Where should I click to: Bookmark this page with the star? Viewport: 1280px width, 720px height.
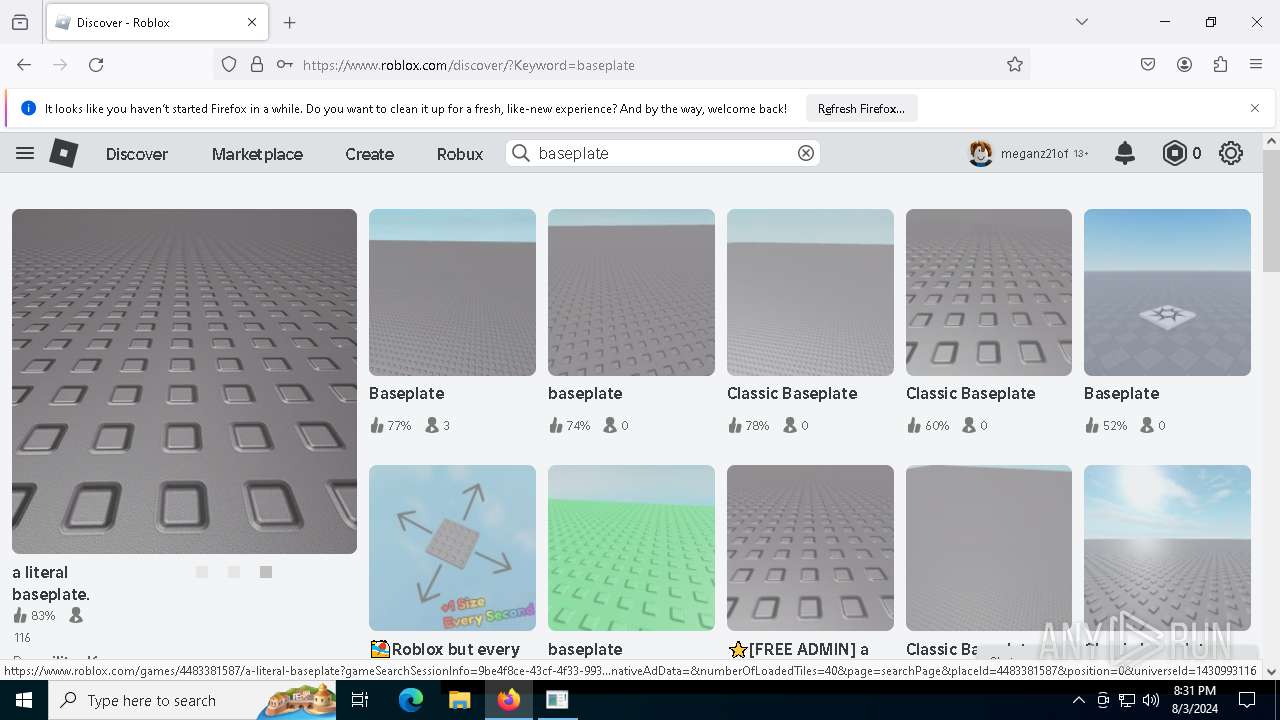click(x=1015, y=65)
